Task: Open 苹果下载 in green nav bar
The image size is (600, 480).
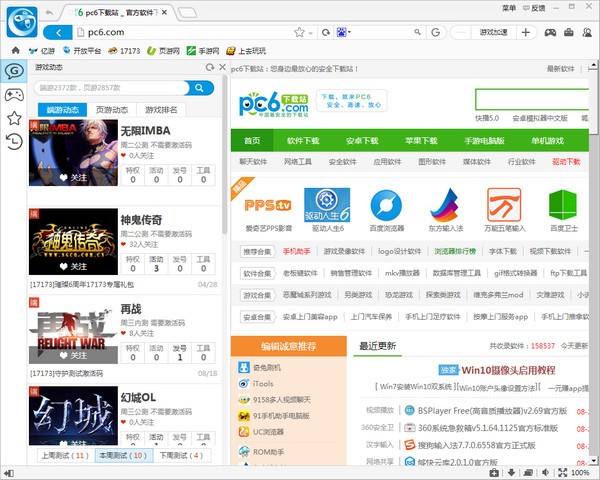Action: (421, 140)
